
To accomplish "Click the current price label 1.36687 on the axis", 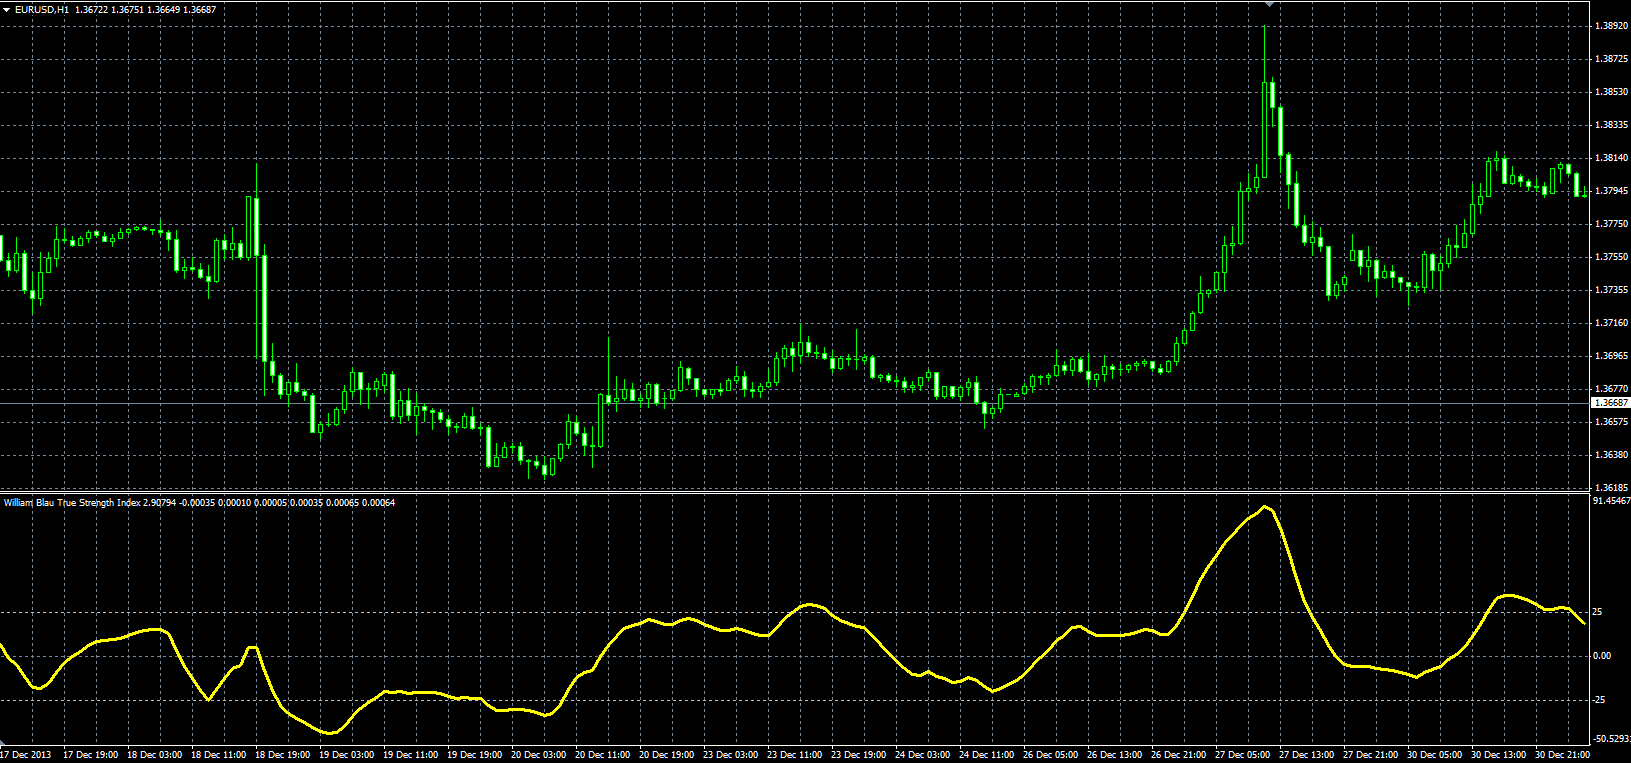I will (1610, 402).
